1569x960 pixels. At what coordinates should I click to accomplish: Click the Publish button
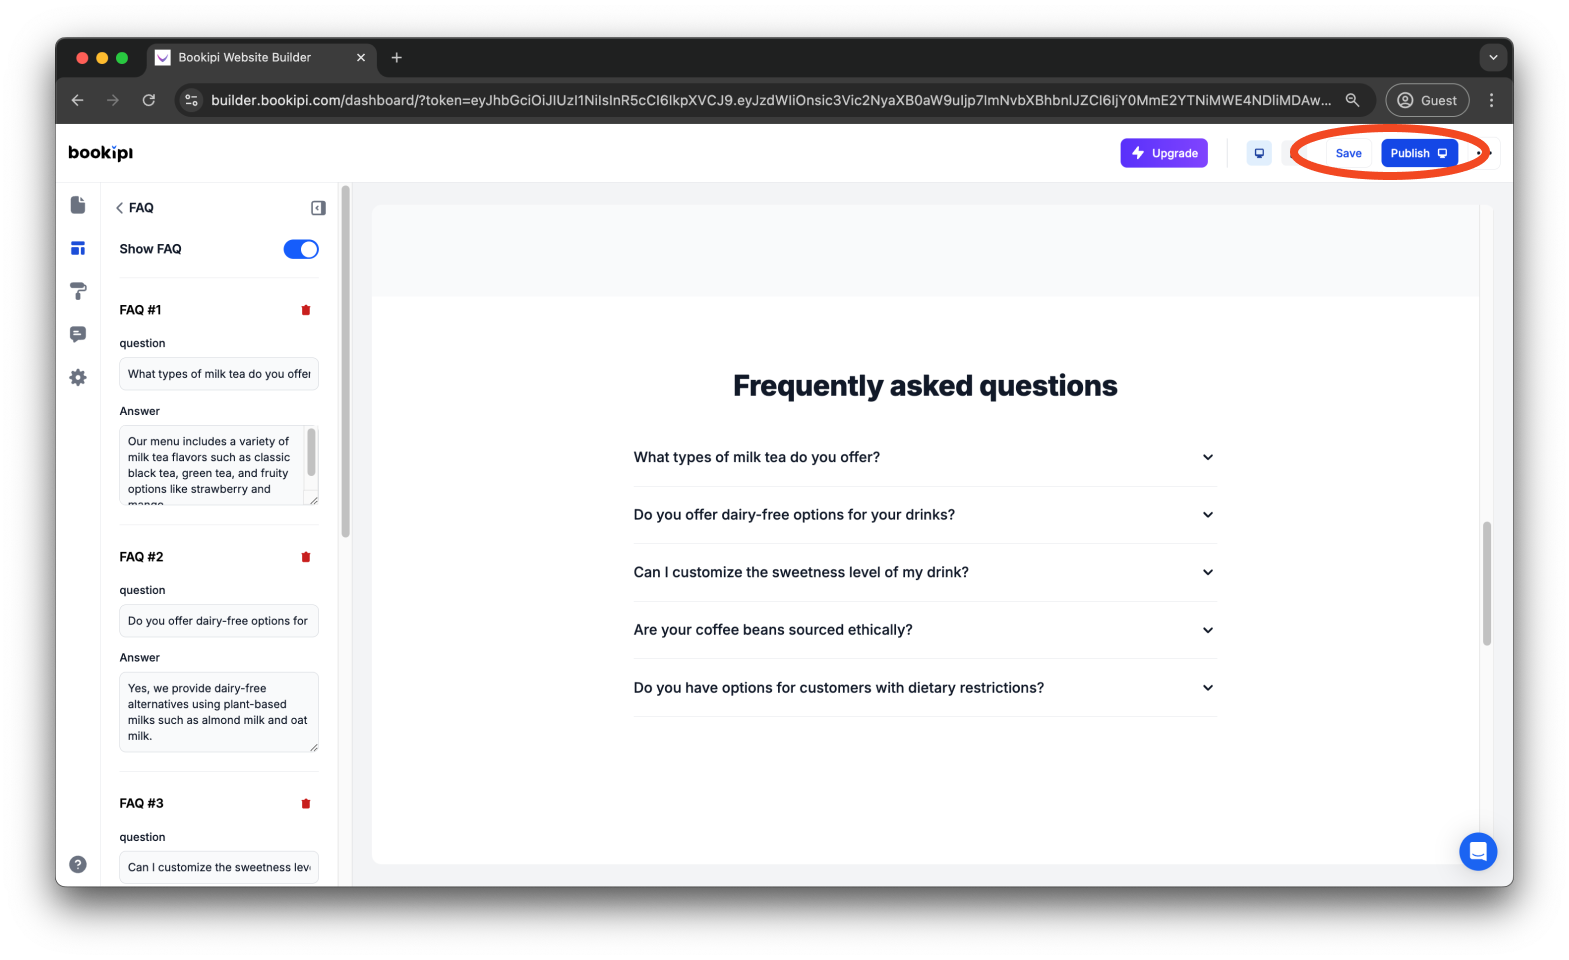1419,153
